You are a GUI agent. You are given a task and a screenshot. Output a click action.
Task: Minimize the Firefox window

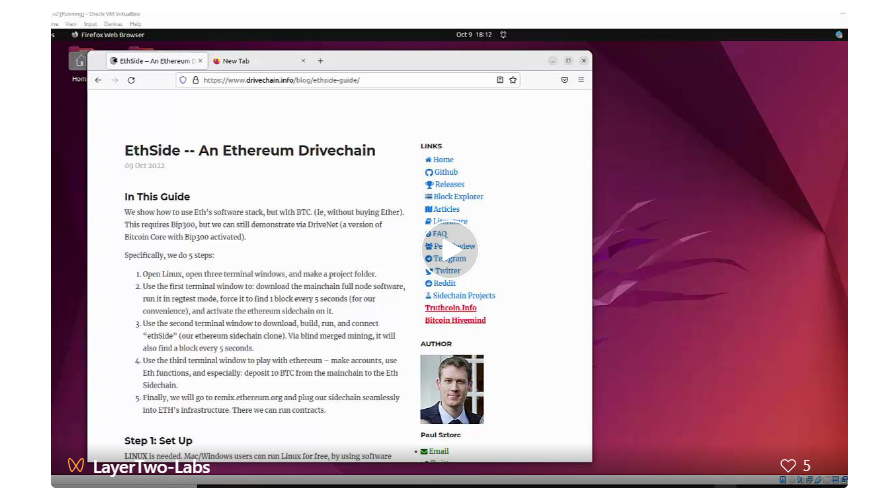(x=552, y=61)
